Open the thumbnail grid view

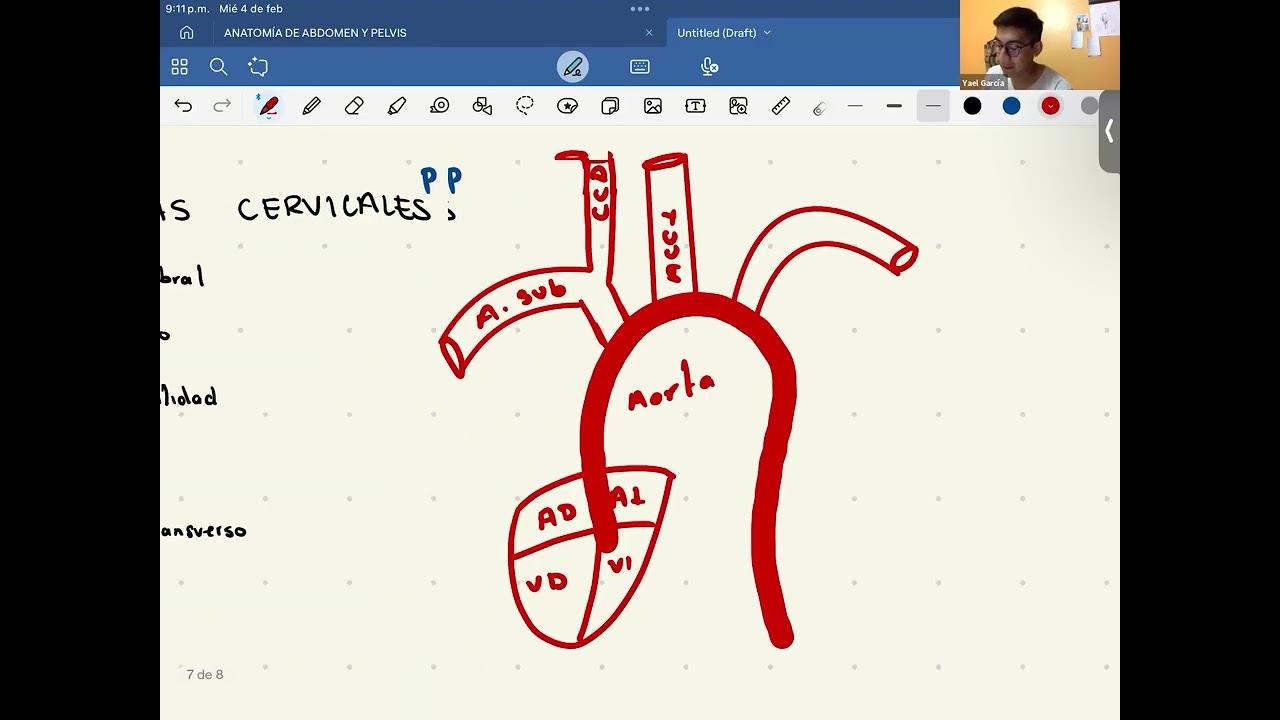coord(180,67)
